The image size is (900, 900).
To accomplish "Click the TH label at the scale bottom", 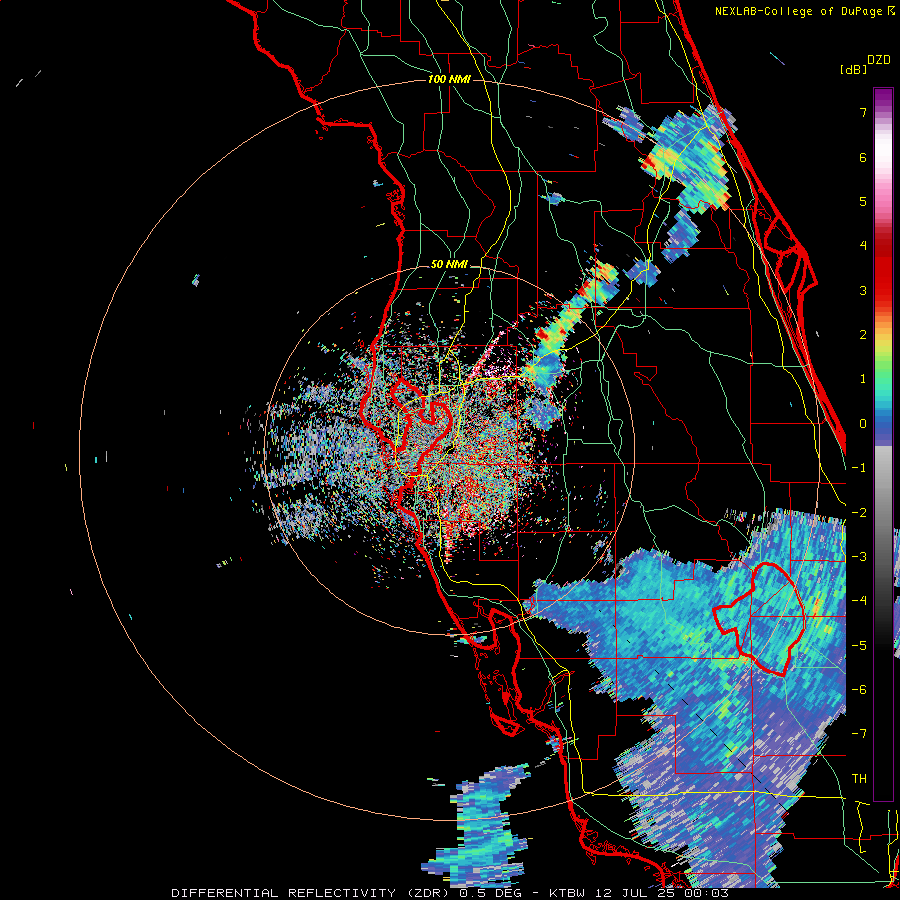I will pyautogui.click(x=859, y=779).
